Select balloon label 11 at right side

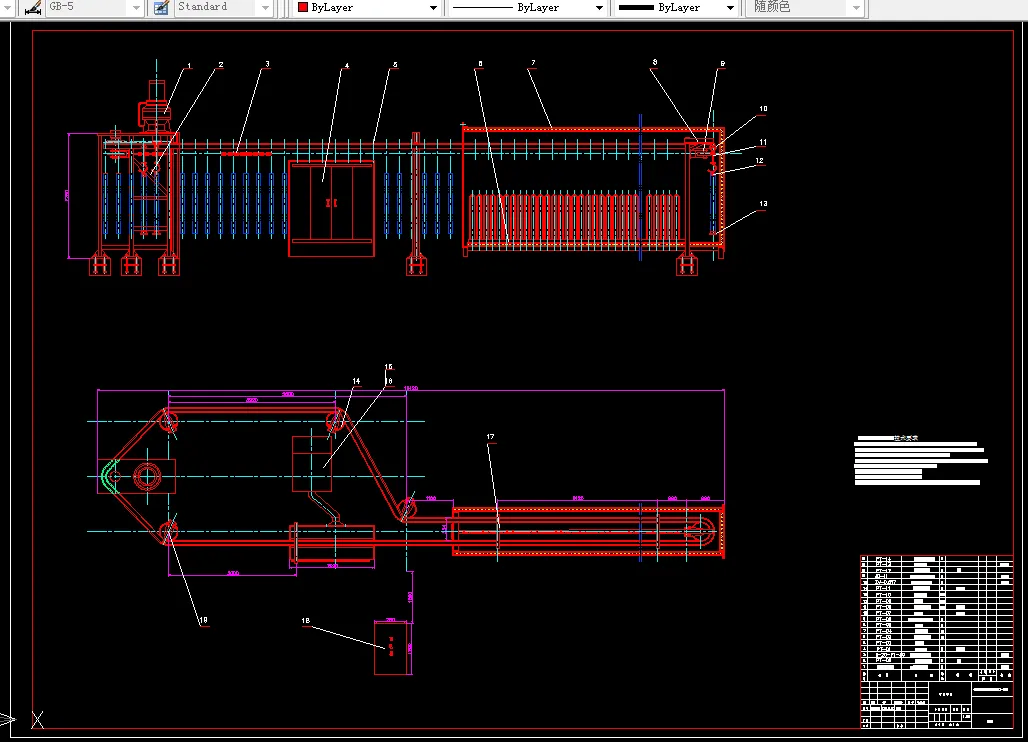pyautogui.click(x=763, y=142)
